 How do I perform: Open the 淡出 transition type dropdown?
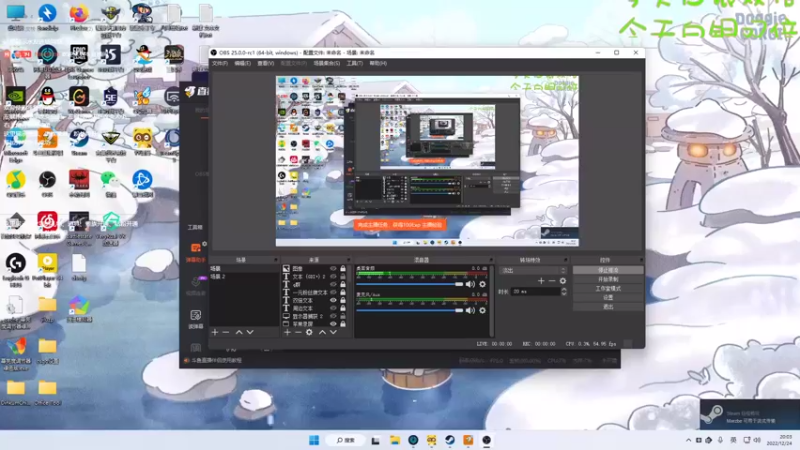(533, 270)
